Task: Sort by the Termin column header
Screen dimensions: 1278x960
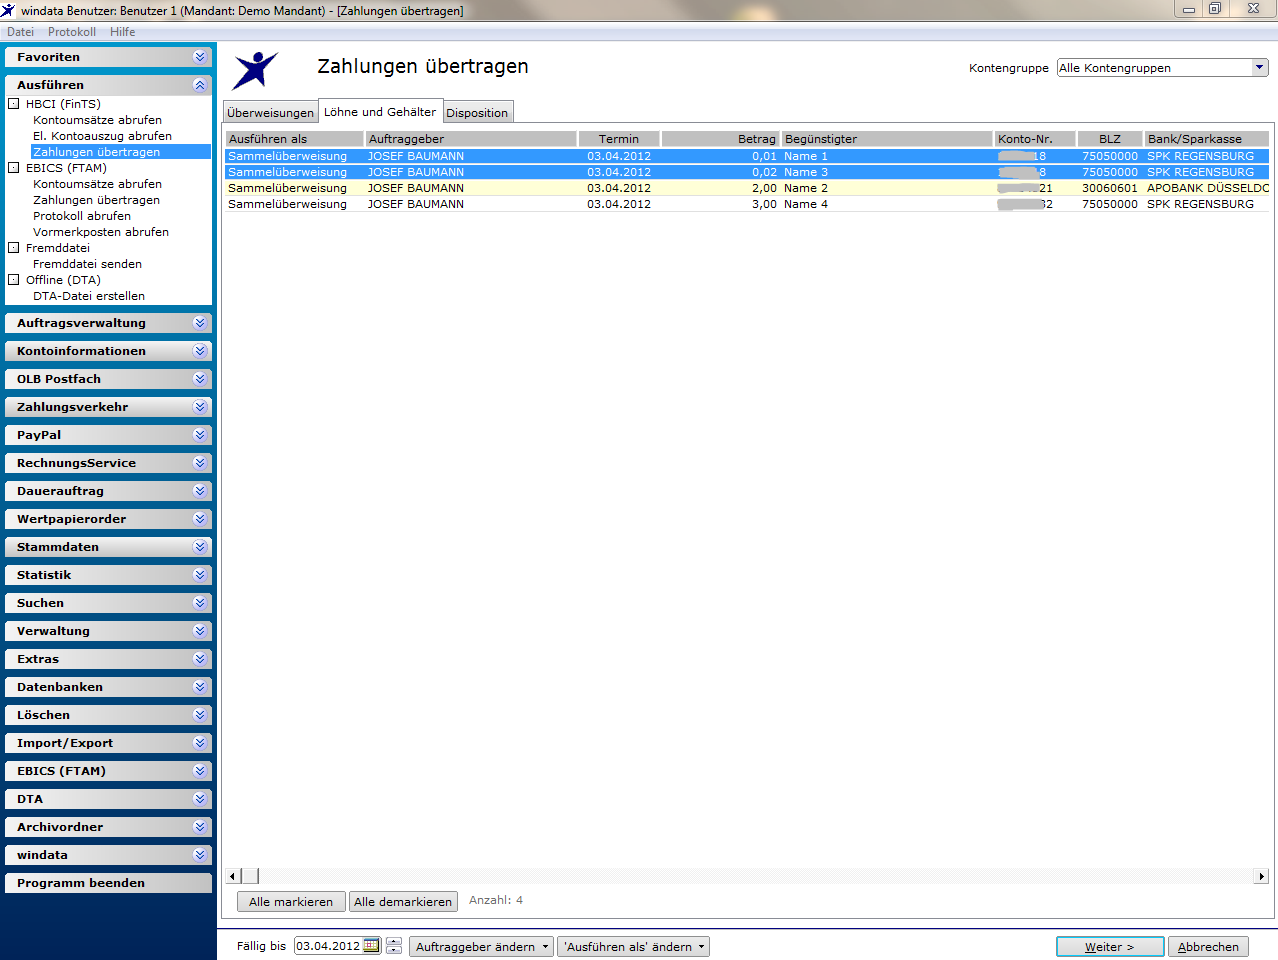Action: tap(619, 139)
